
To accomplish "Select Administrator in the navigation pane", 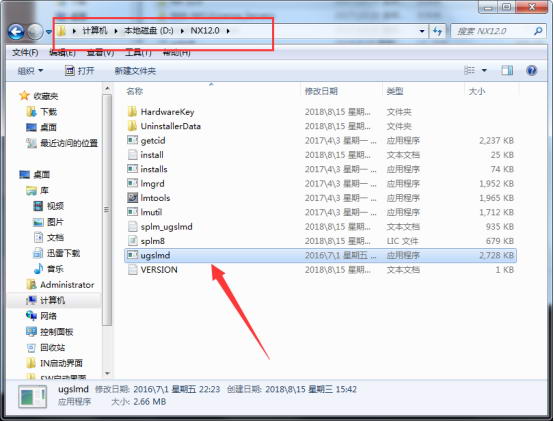I will (60, 285).
